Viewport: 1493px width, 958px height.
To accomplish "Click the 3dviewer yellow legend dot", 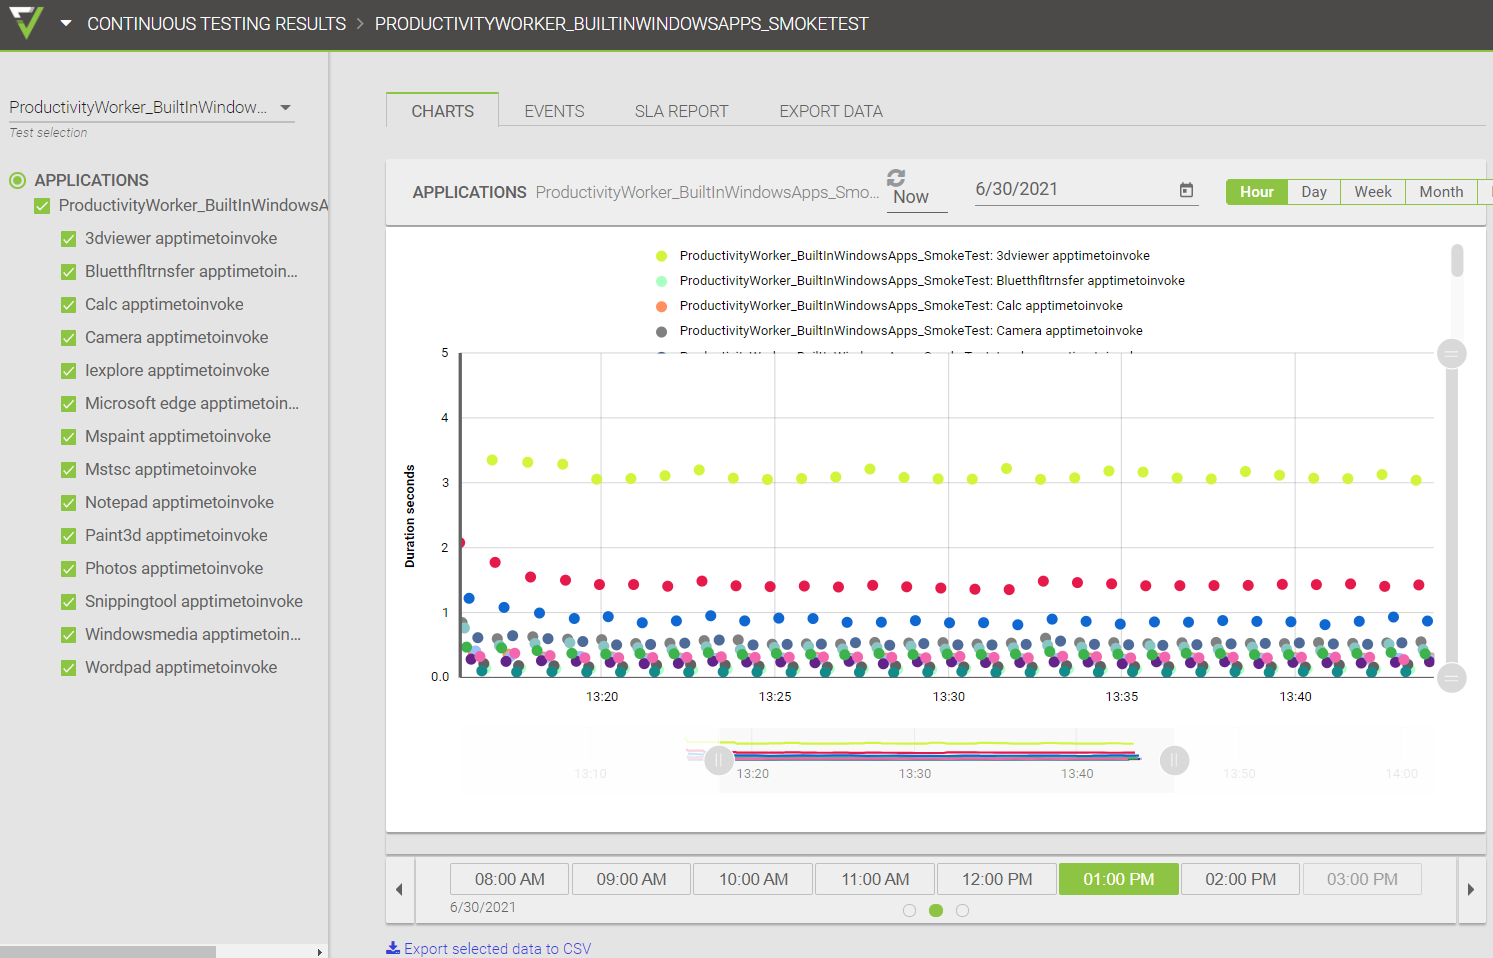I will pyautogui.click(x=661, y=256).
